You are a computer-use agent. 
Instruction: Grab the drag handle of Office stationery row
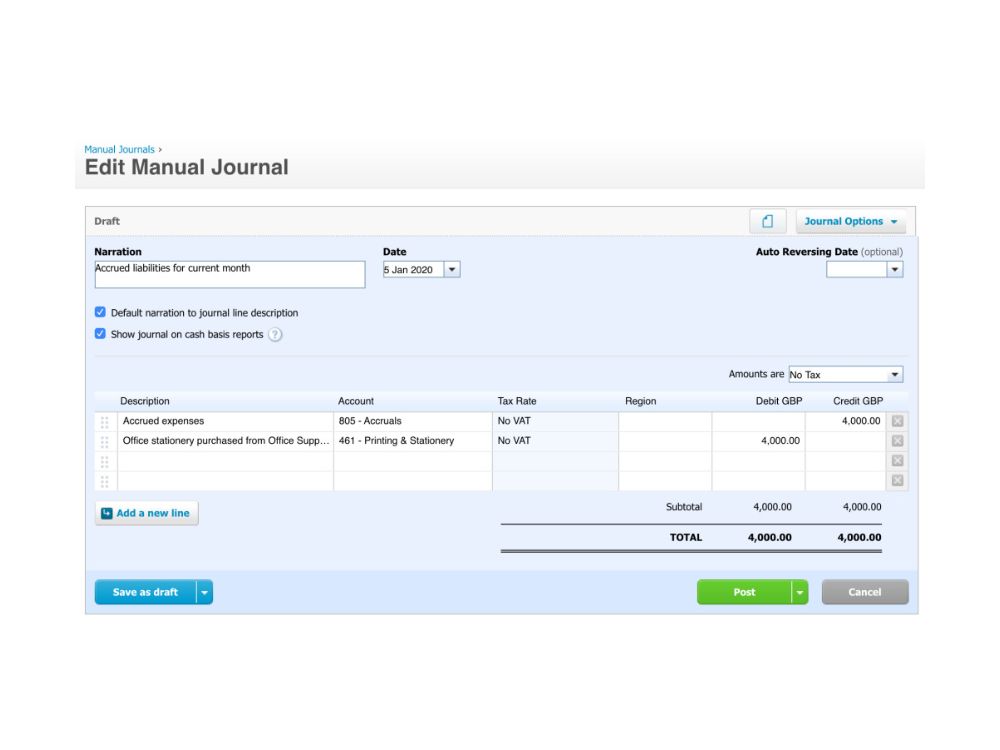(105, 441)
